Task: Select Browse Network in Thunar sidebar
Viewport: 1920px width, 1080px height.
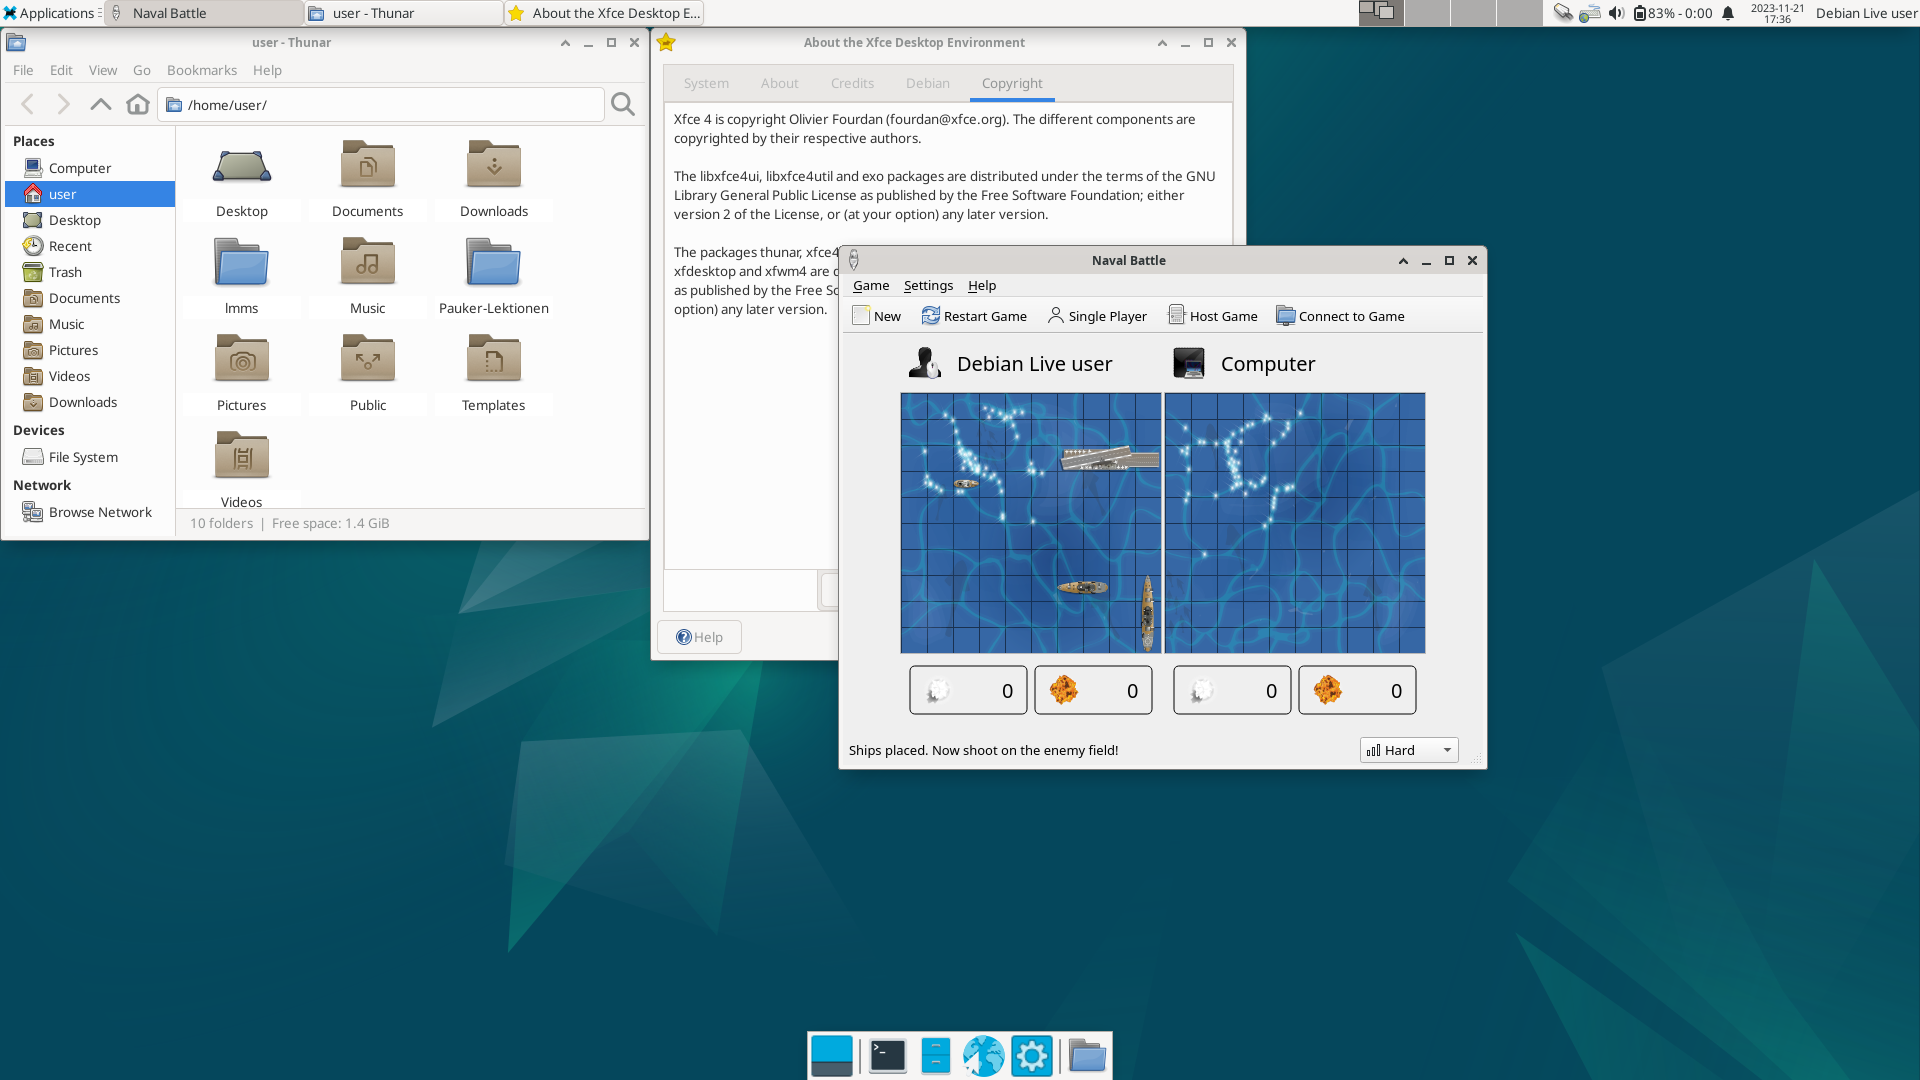Action: pos(90,512)
